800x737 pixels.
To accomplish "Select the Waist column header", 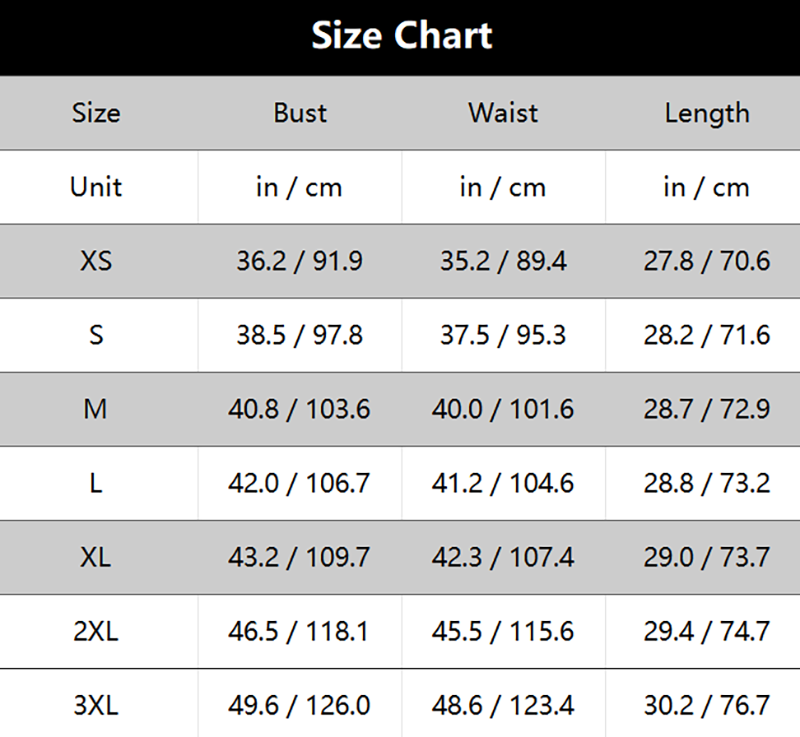I will pos(503,113).
